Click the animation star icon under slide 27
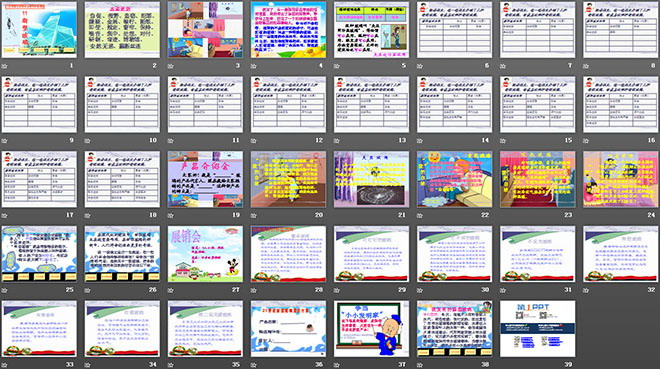The width and height of the screenshot is (660, 369). [x=171, y=290]
